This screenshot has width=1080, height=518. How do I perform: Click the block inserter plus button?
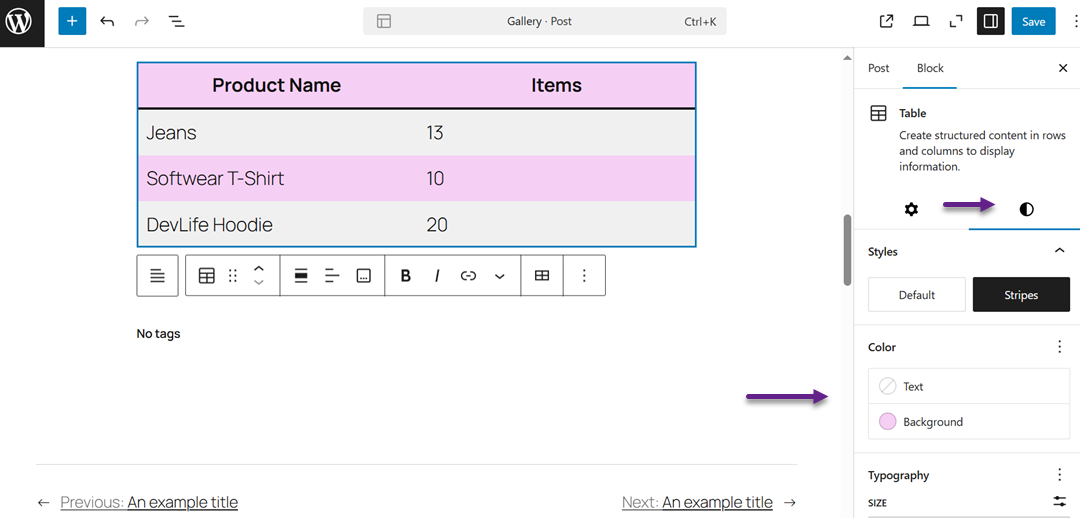[x=72, y=21]
